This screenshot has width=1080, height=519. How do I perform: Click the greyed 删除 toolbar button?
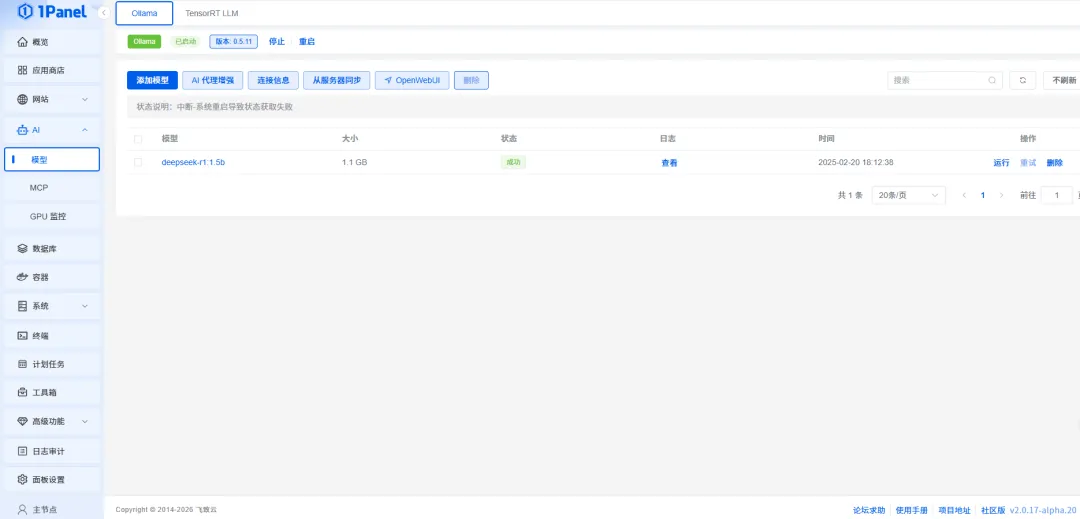click(x=471, y=81)
